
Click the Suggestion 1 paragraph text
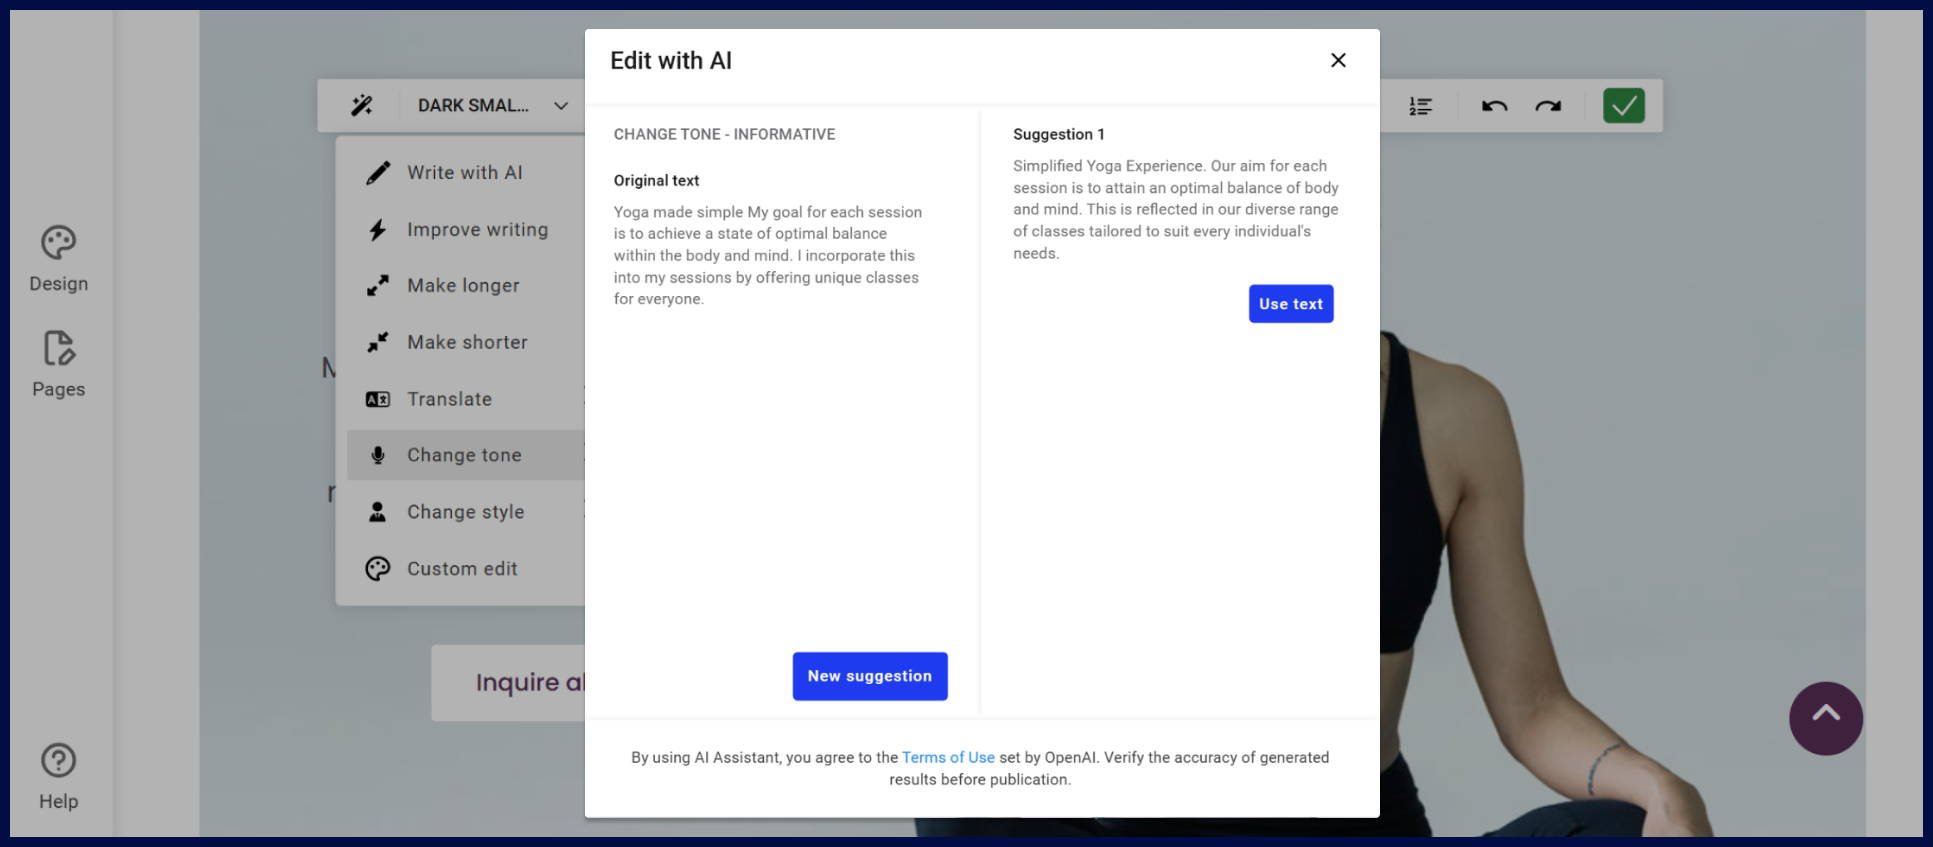point(1175,210)
